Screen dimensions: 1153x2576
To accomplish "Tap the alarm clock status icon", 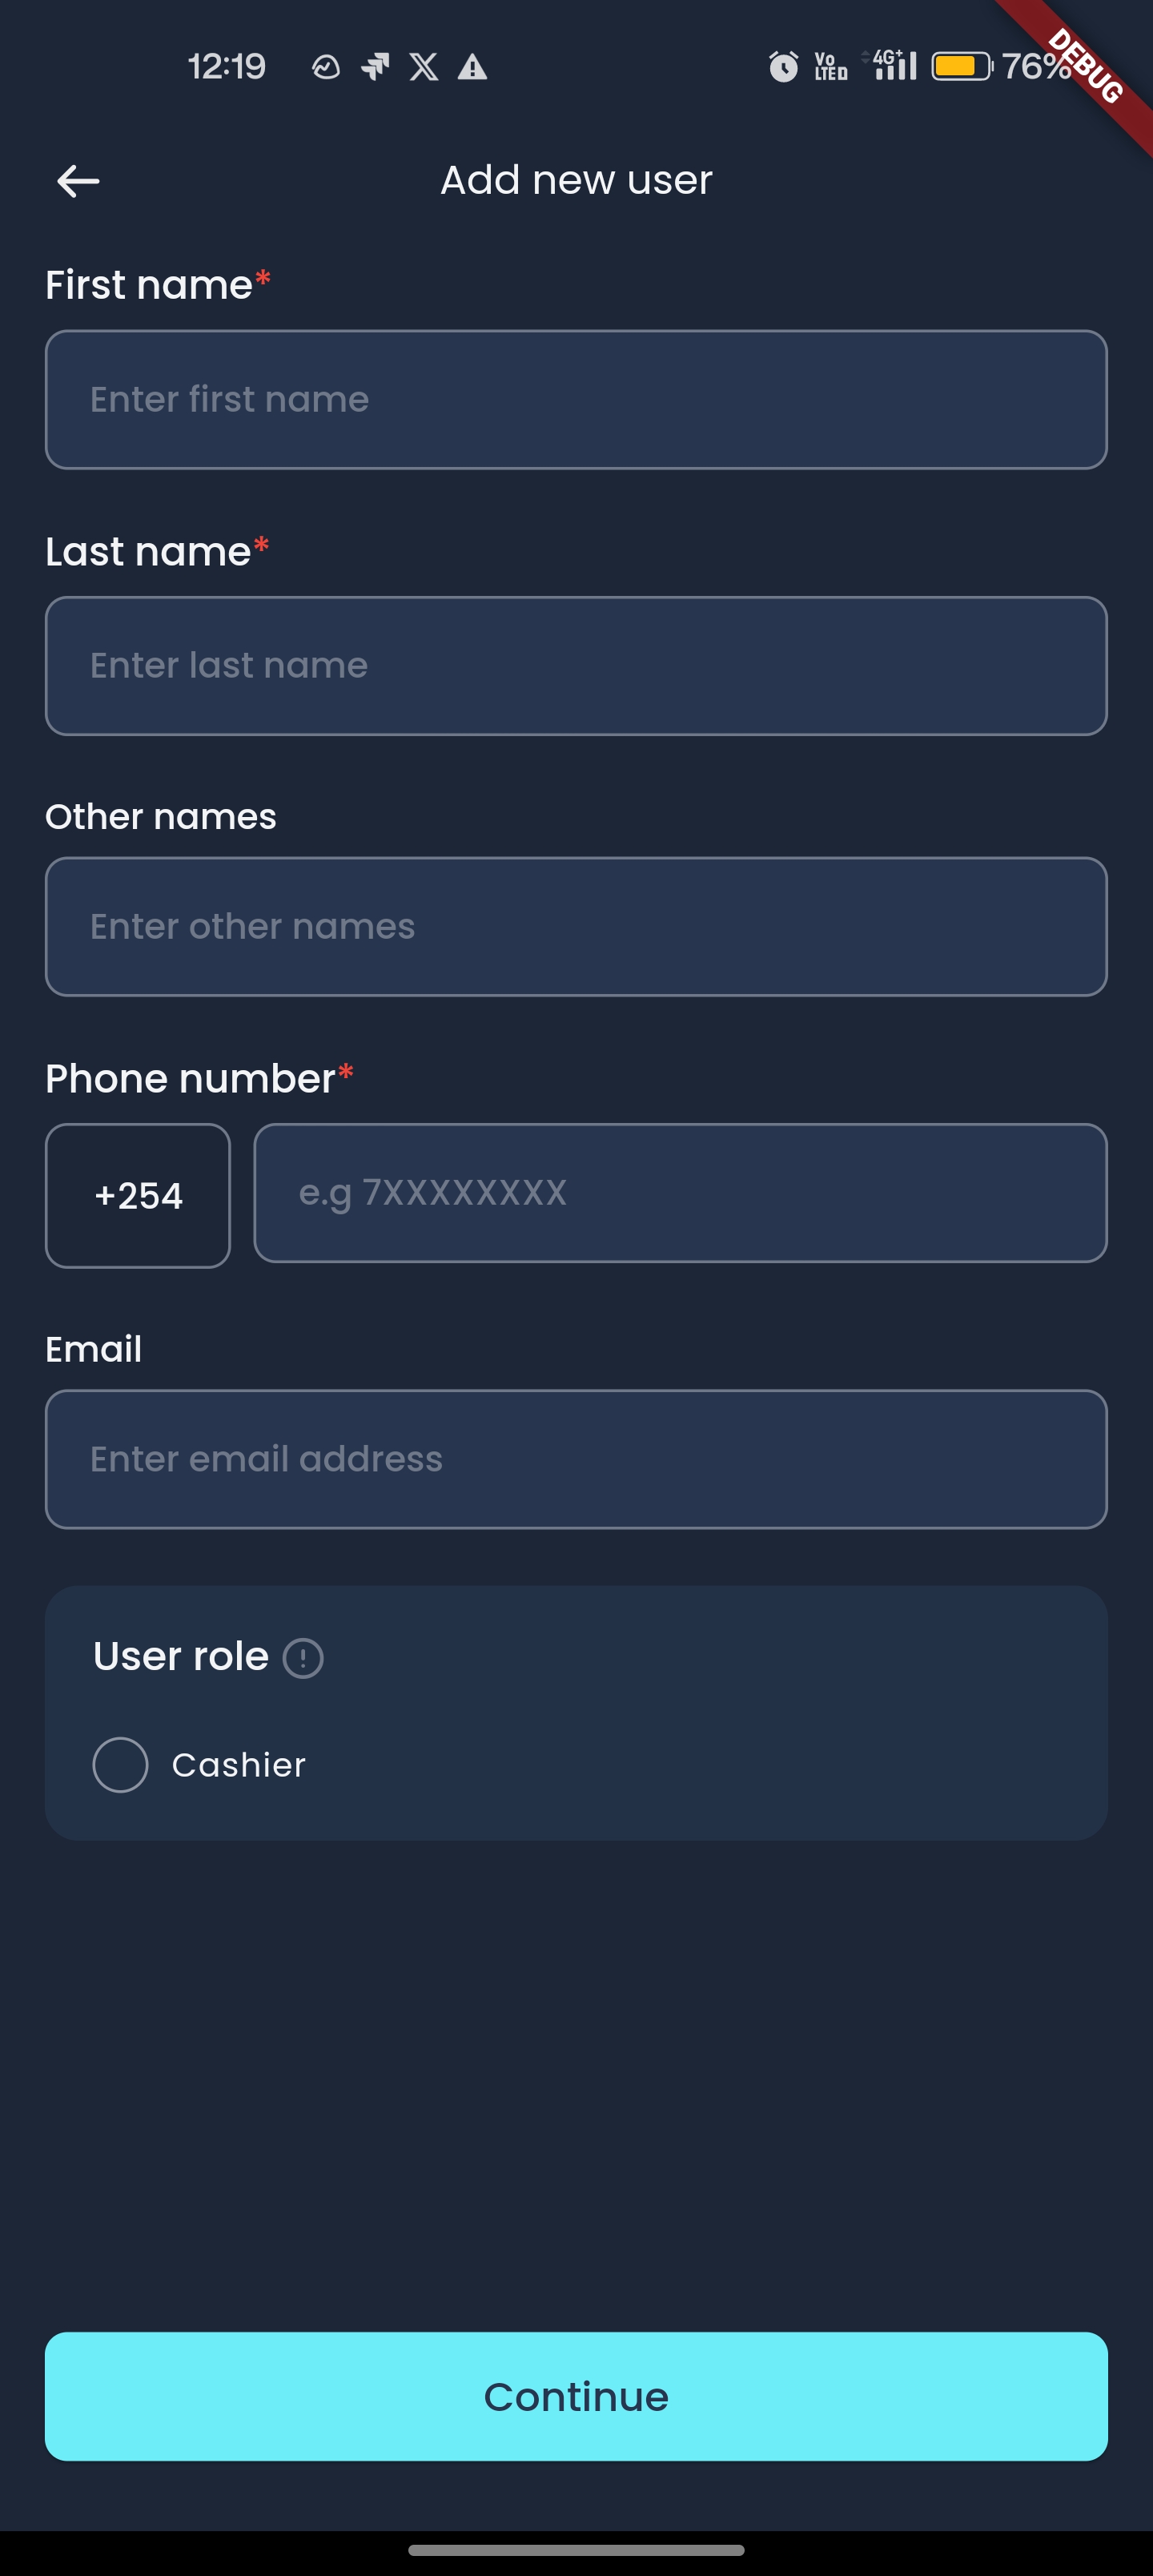I will 783,67.
